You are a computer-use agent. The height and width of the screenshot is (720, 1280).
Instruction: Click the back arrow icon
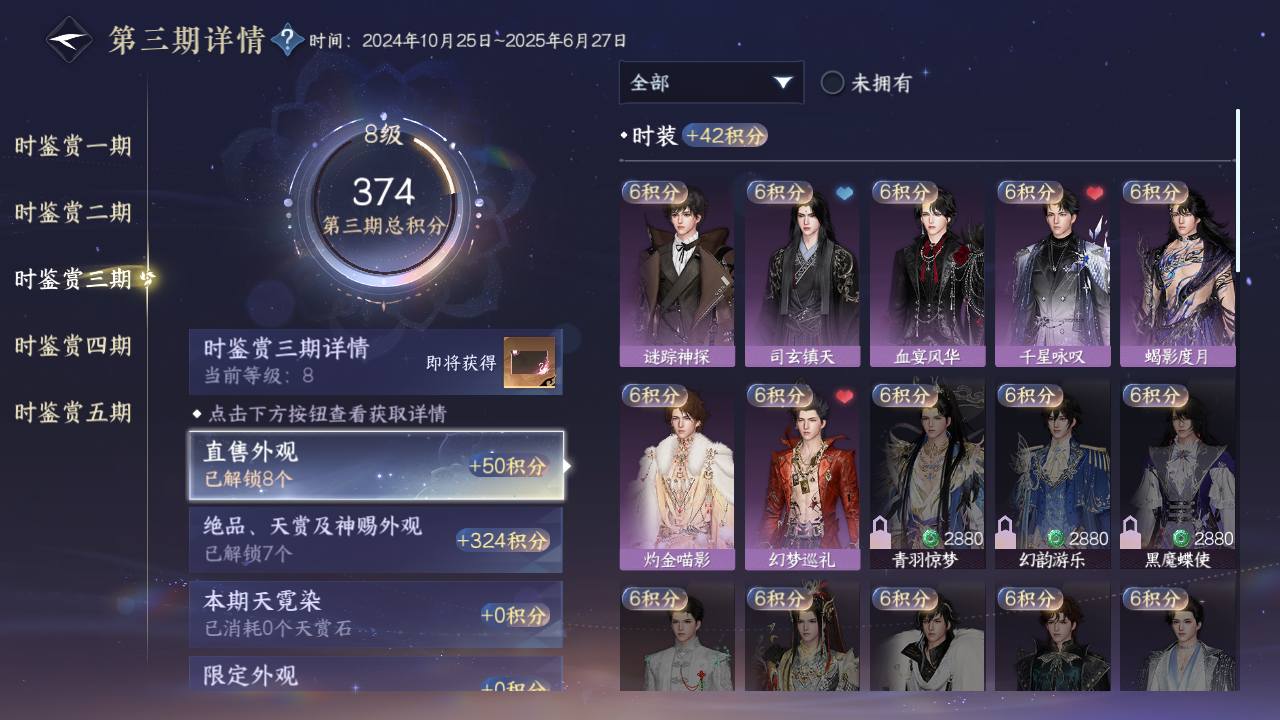click(70, 40)
